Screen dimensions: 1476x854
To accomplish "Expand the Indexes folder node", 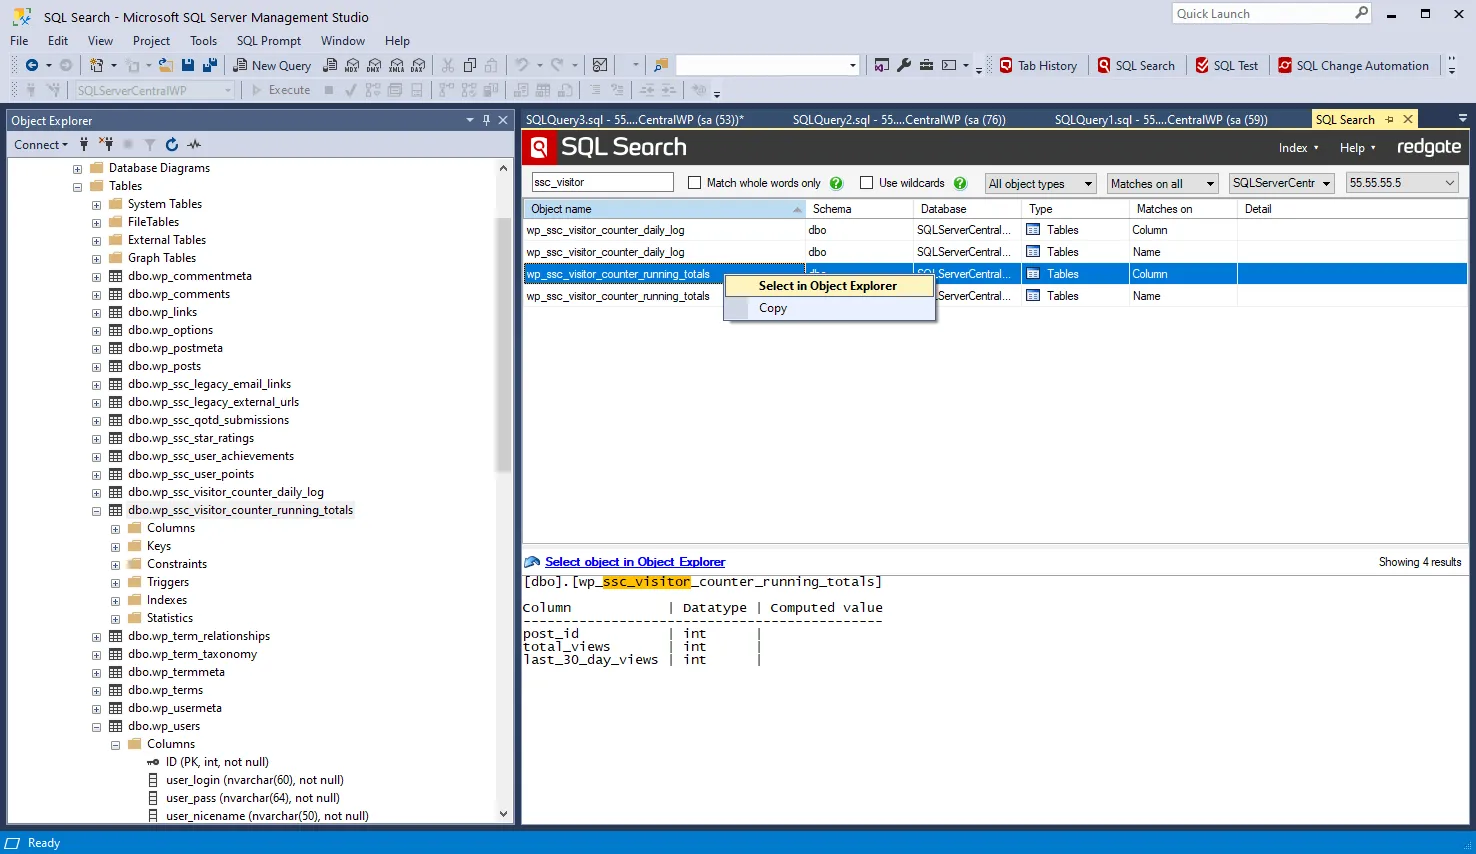I will click(115, 601).
